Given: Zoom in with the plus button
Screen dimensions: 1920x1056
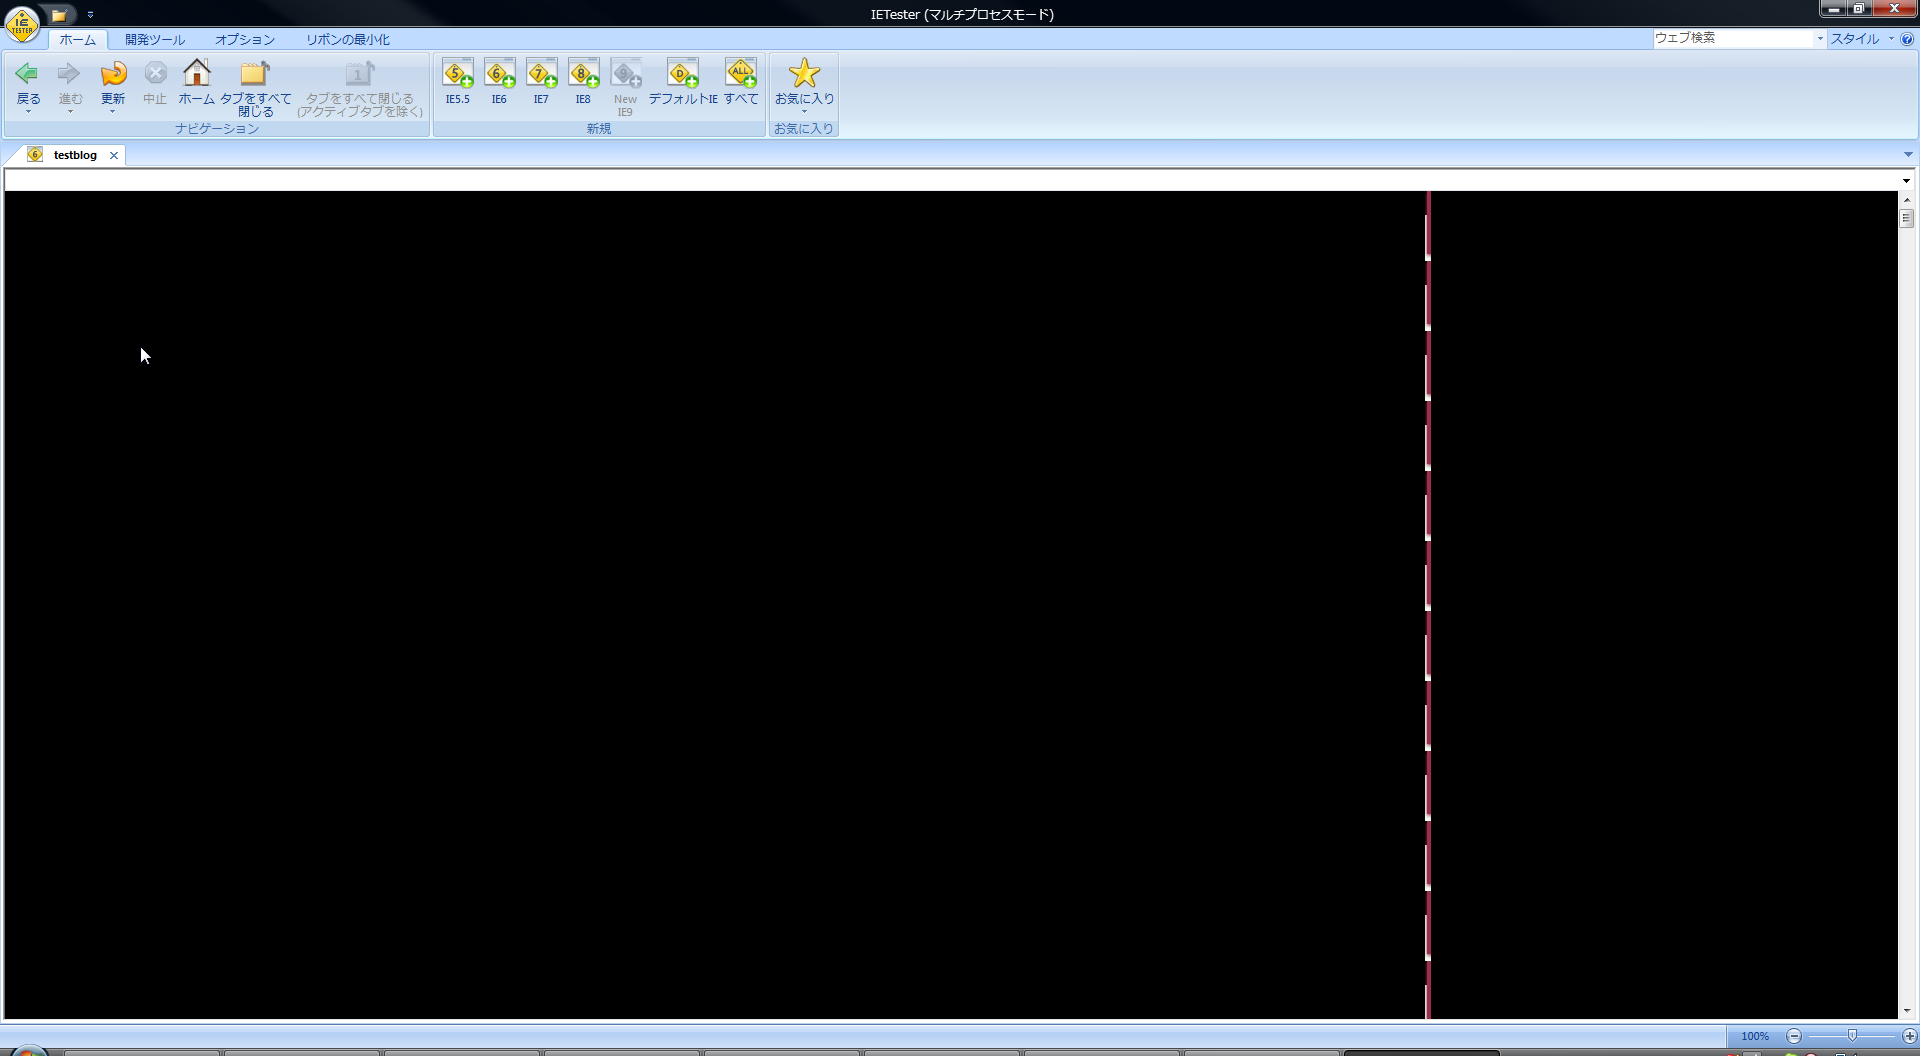Looking at the screenshot, I should pos(1909,1036).
